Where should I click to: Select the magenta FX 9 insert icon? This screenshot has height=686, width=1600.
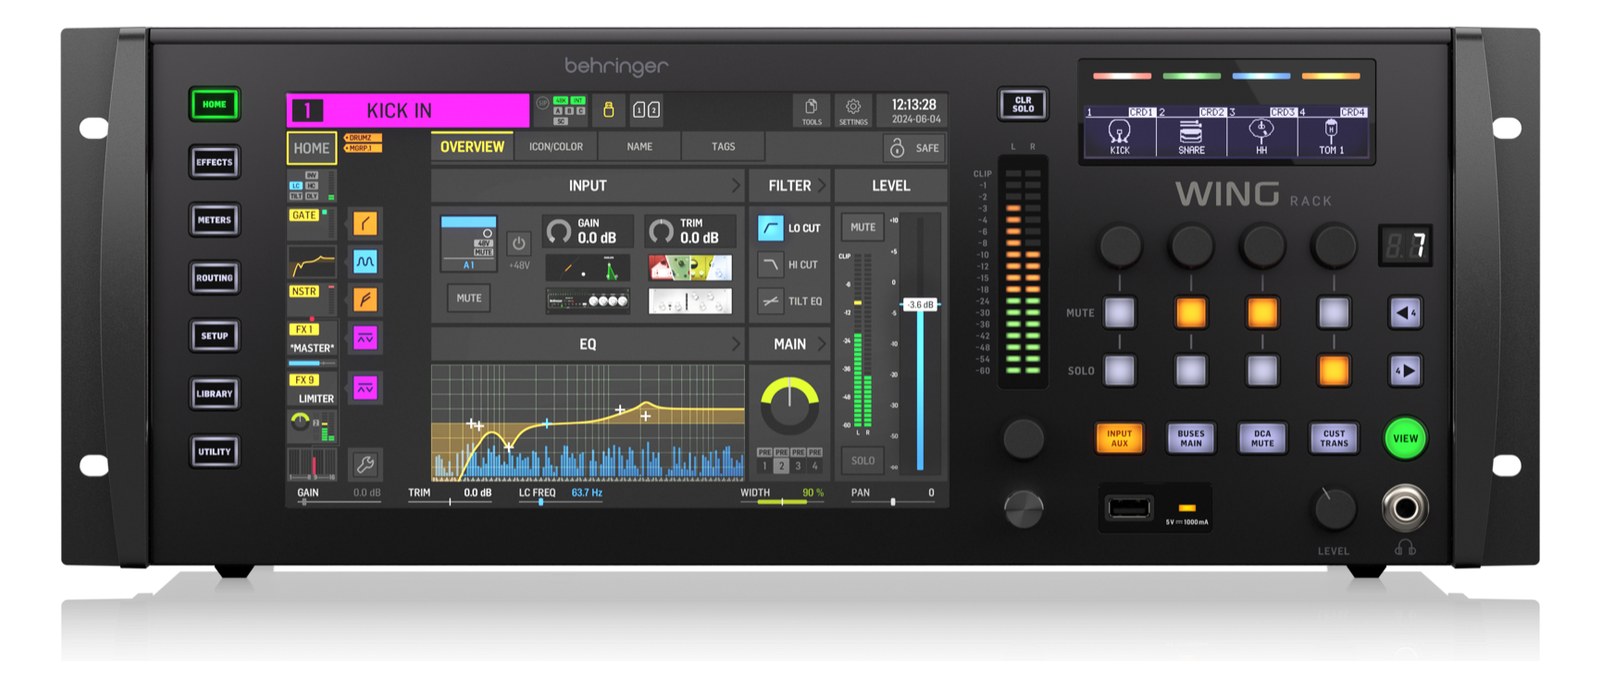[x=365, y=387]
